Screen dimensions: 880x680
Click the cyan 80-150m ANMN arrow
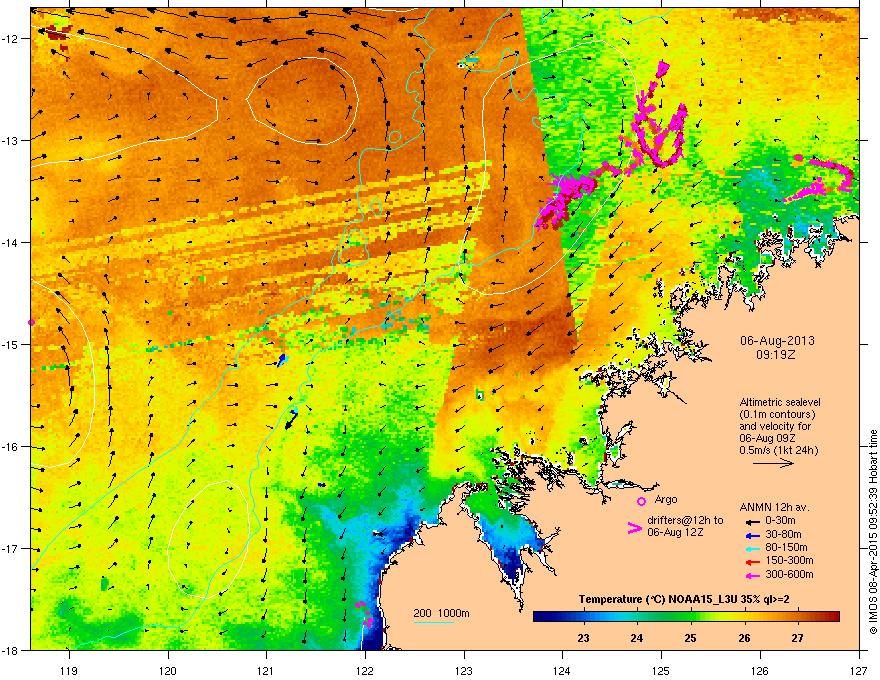[x=751, y=548]
